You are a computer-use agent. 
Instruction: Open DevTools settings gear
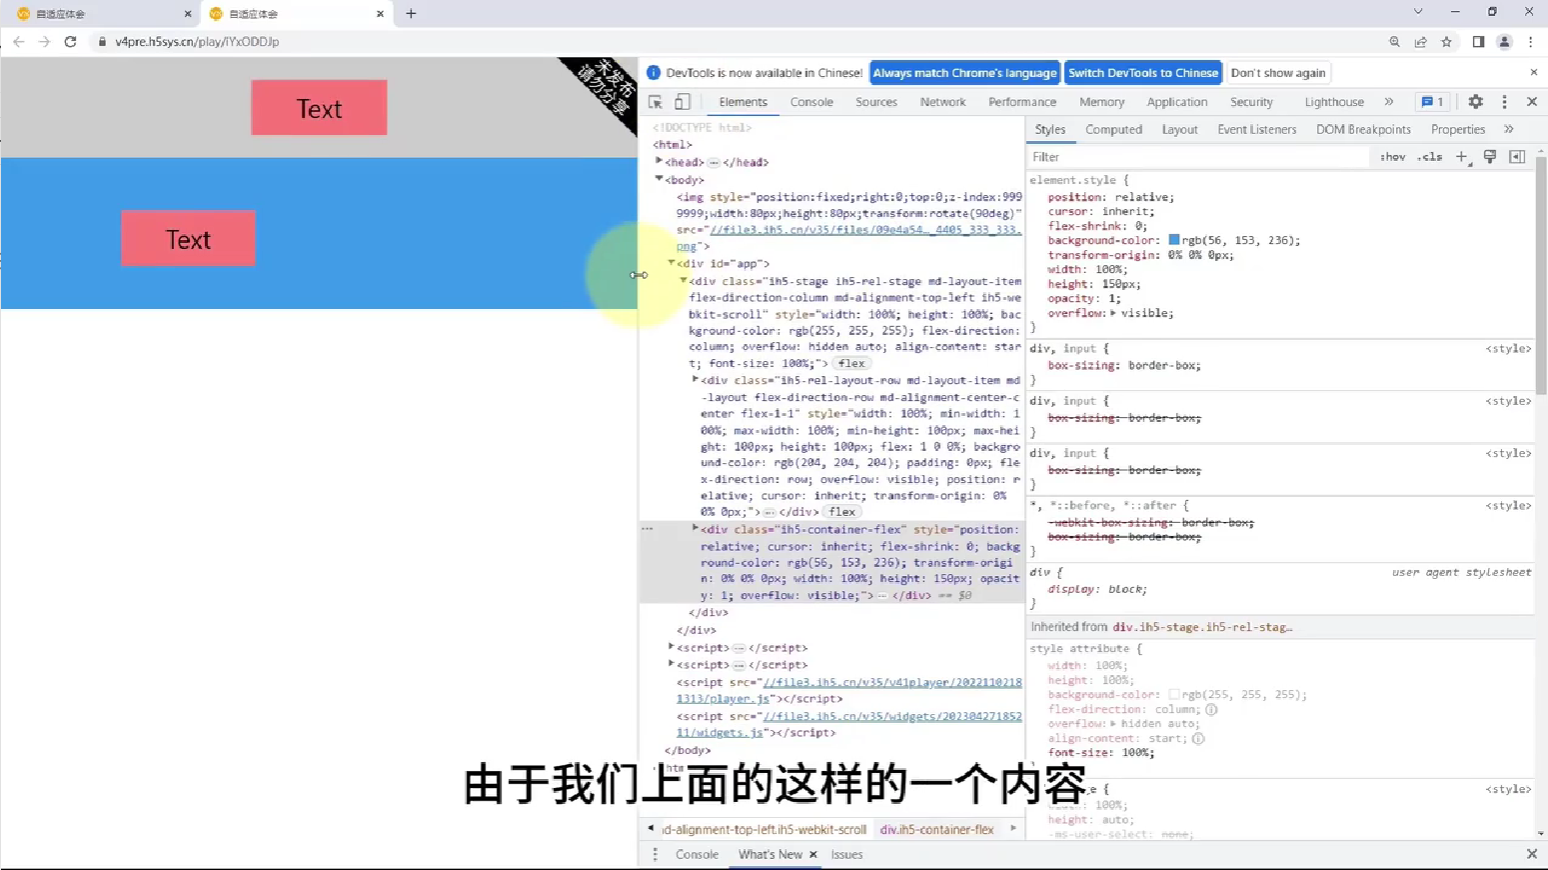[1475, 102]
